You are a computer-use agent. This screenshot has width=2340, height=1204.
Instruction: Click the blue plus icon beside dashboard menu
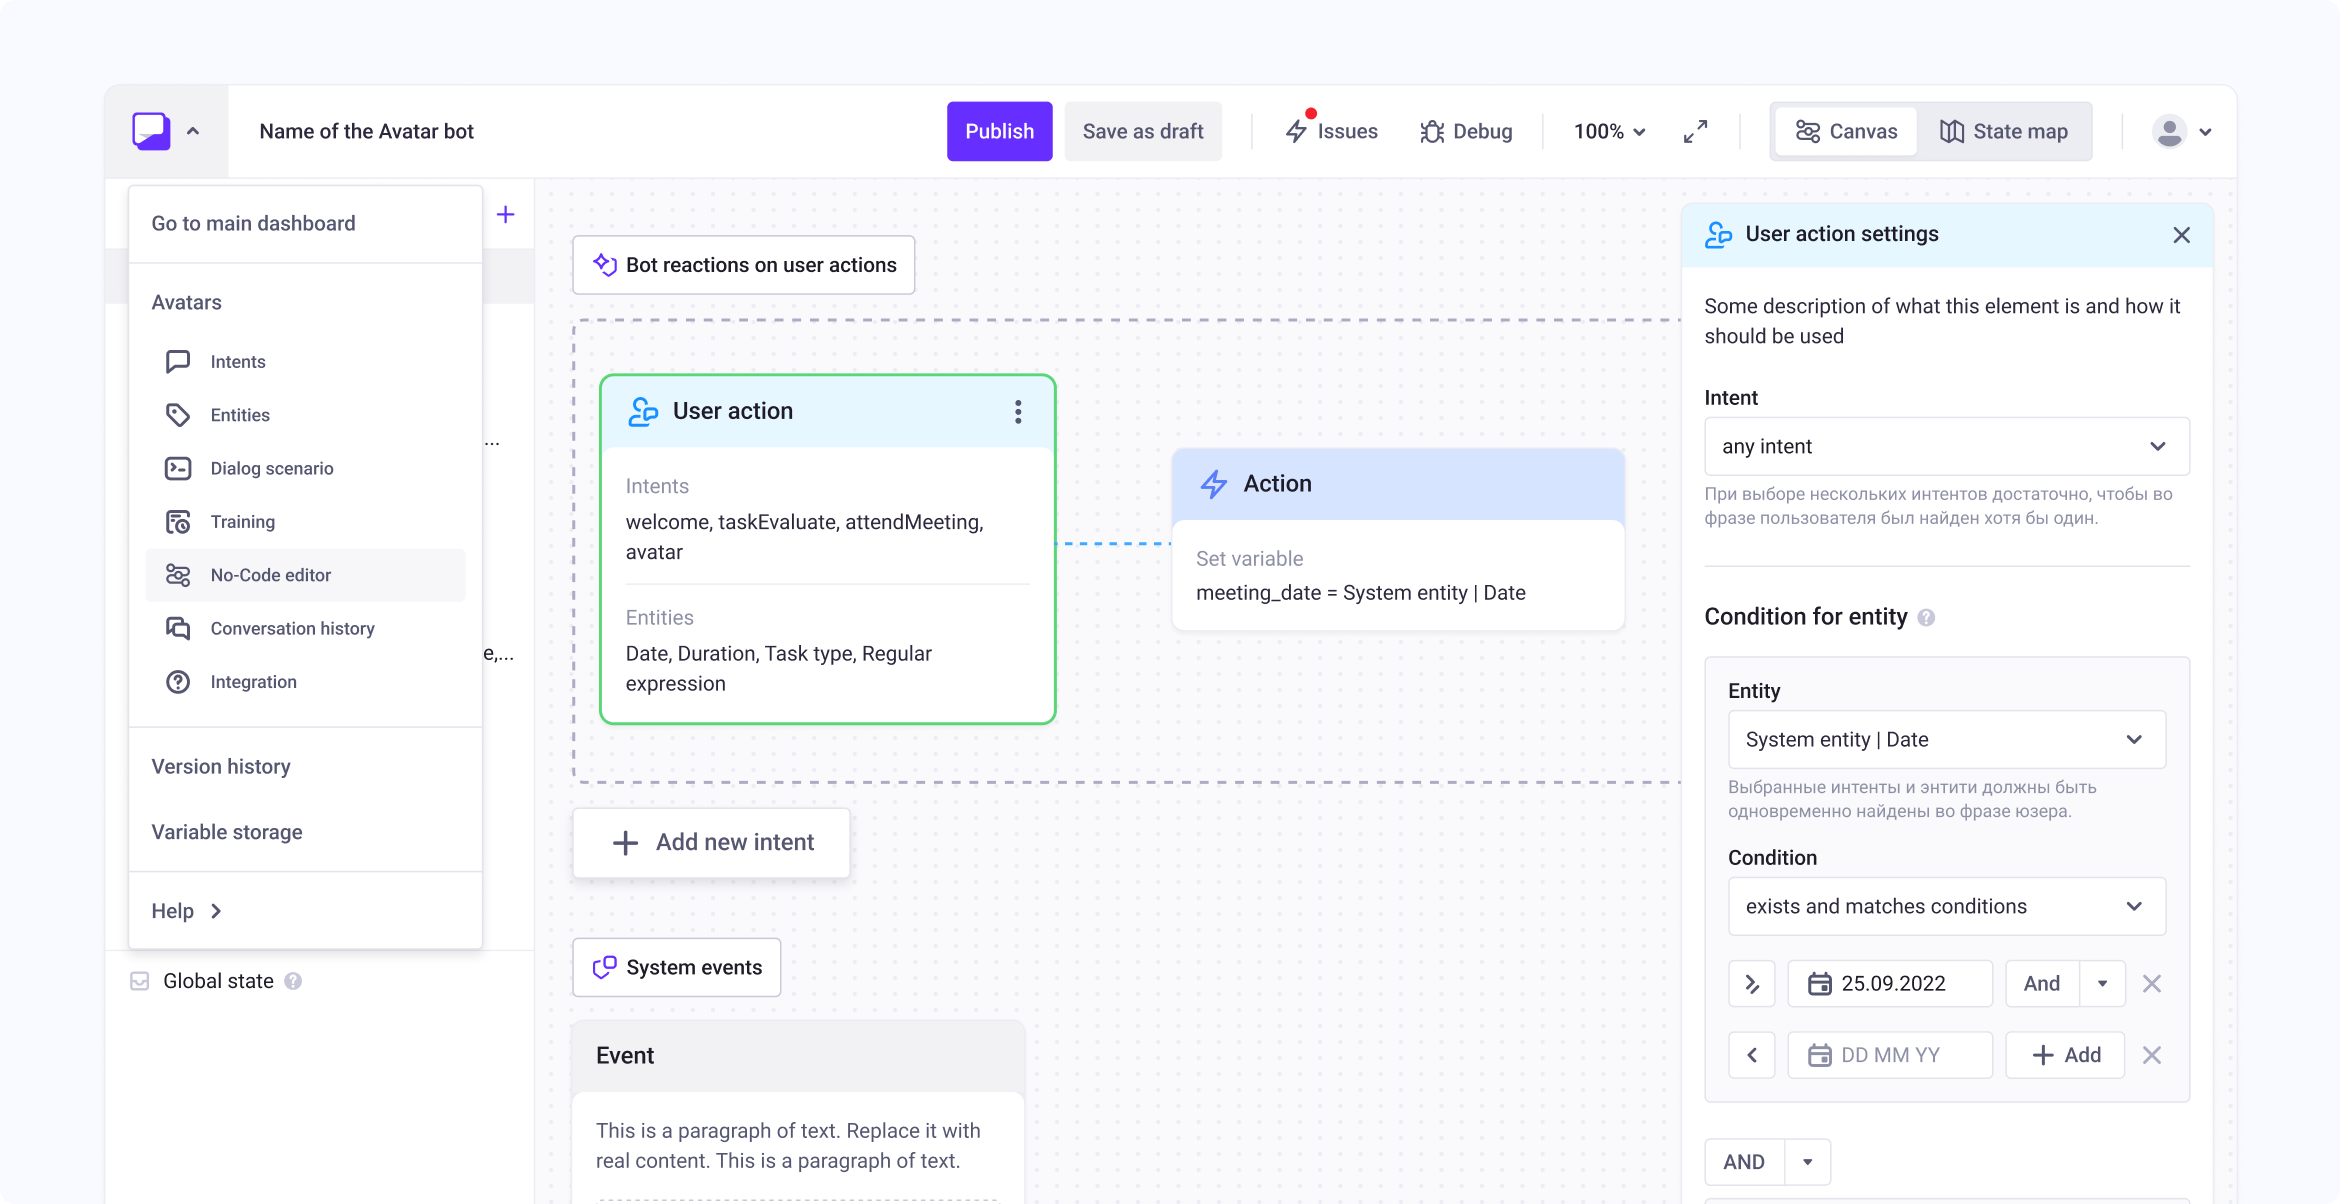coord(506,215)
